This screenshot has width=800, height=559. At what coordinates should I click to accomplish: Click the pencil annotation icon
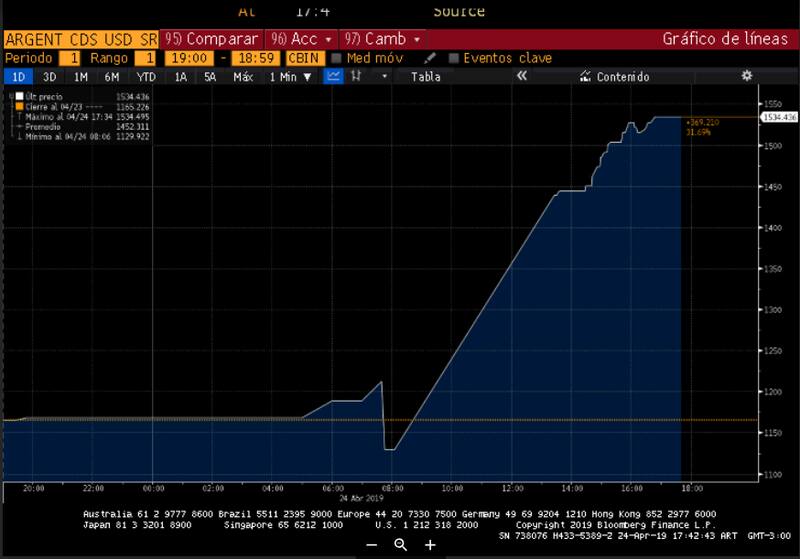click(431, 58)
